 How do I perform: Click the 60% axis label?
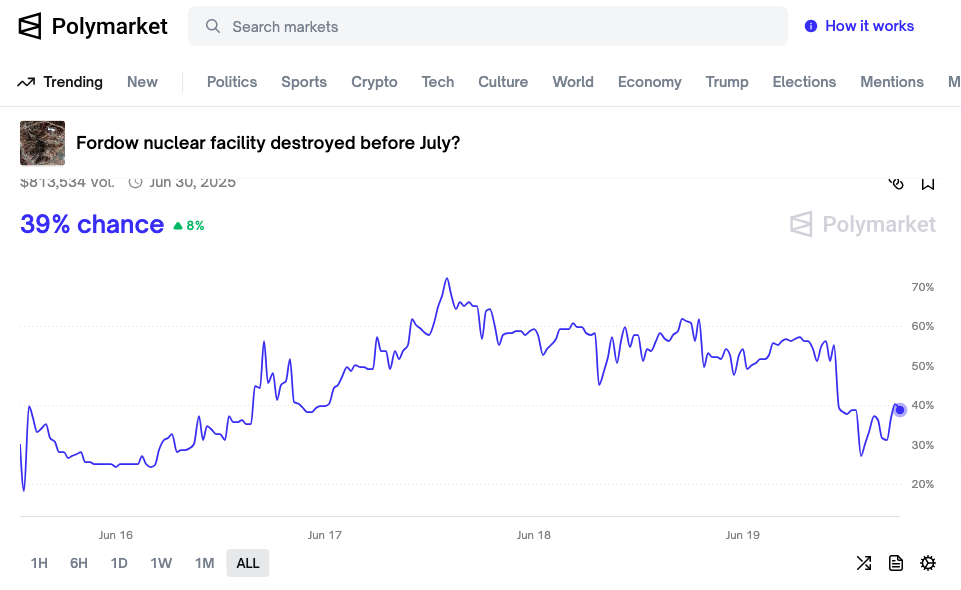pyautogui.click(x=922, y=327)
